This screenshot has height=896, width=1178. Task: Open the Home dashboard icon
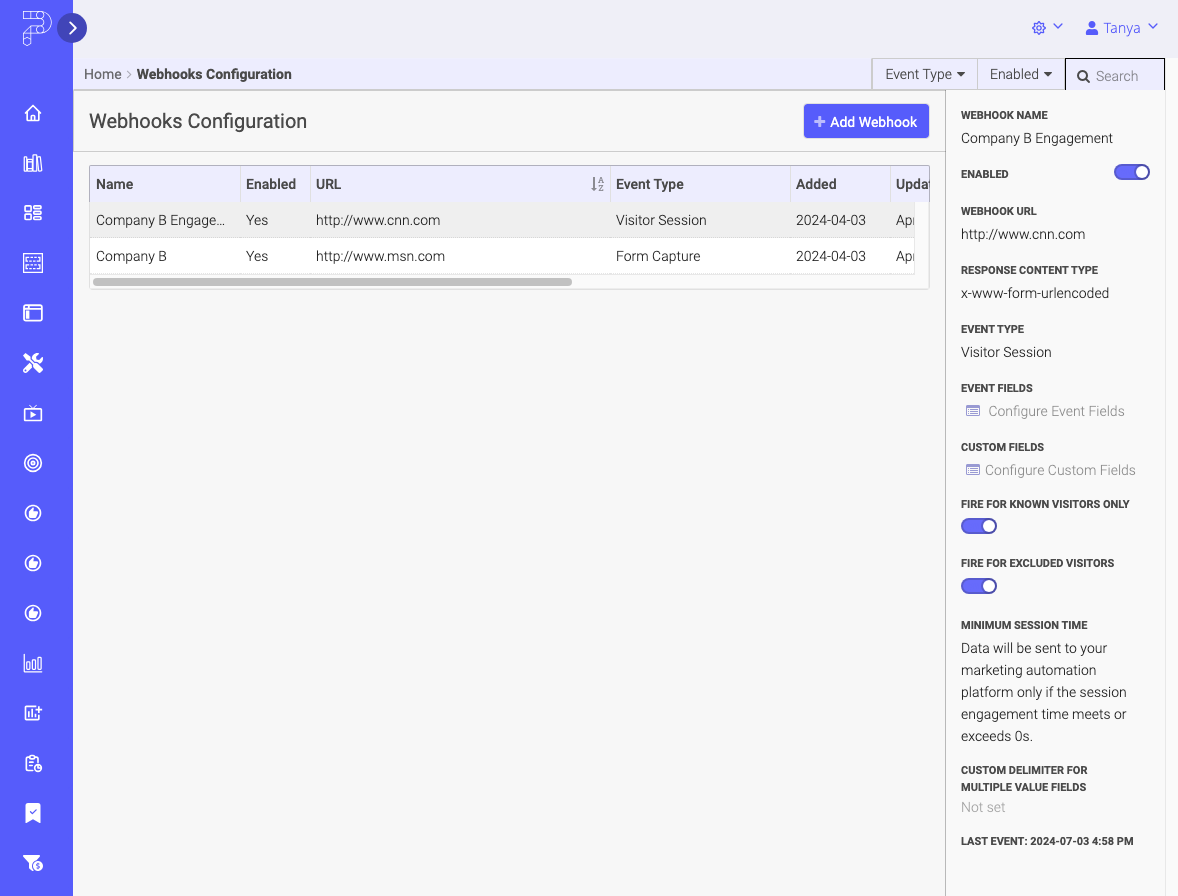click(33, 113)
